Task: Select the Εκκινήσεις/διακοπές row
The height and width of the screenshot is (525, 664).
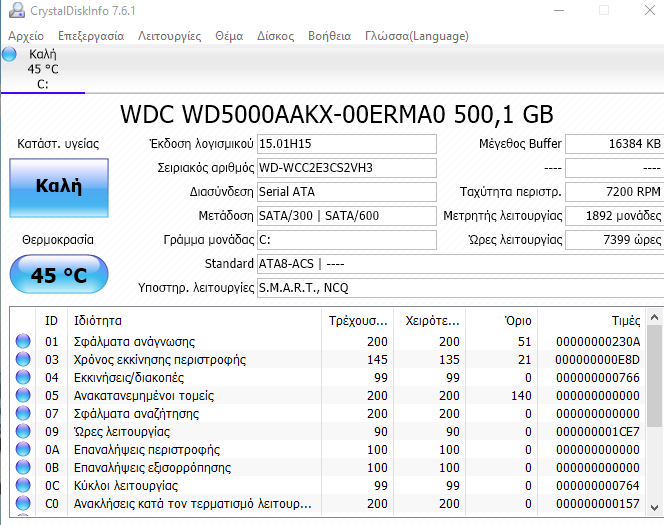Action: [x=328, y=377]
